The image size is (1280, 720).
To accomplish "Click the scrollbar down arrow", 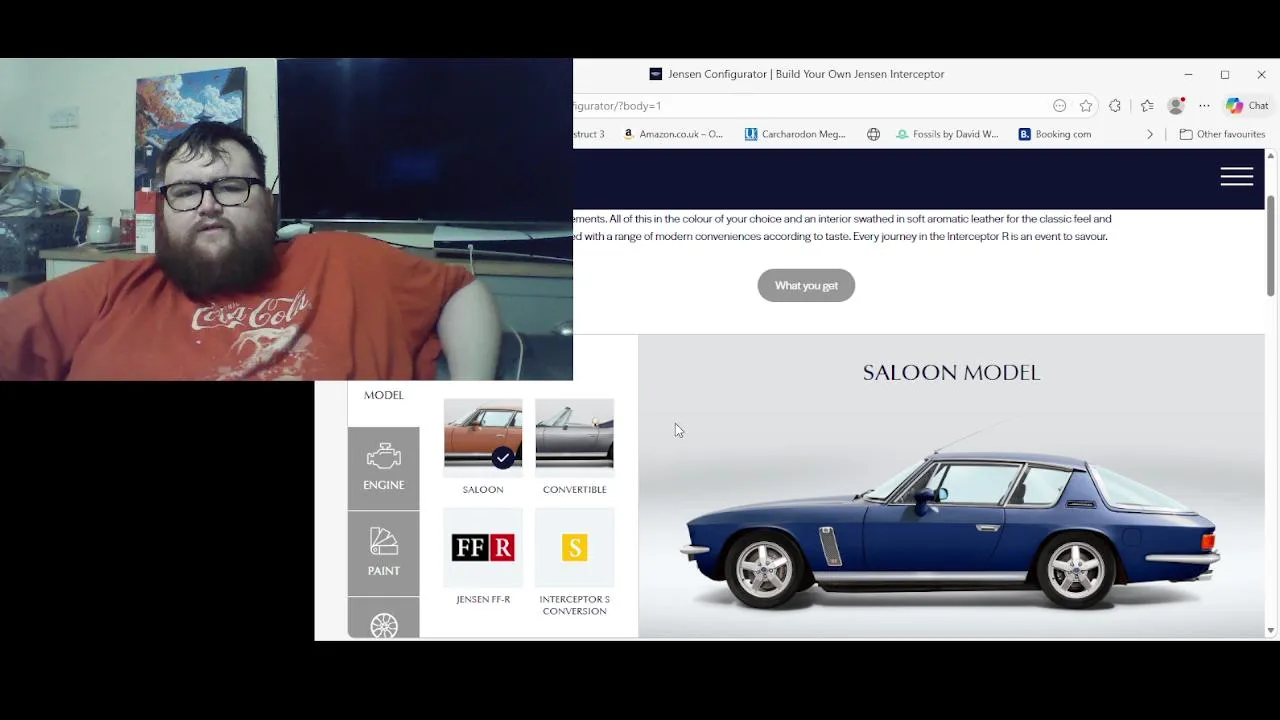I will [x=1271, y=631].
